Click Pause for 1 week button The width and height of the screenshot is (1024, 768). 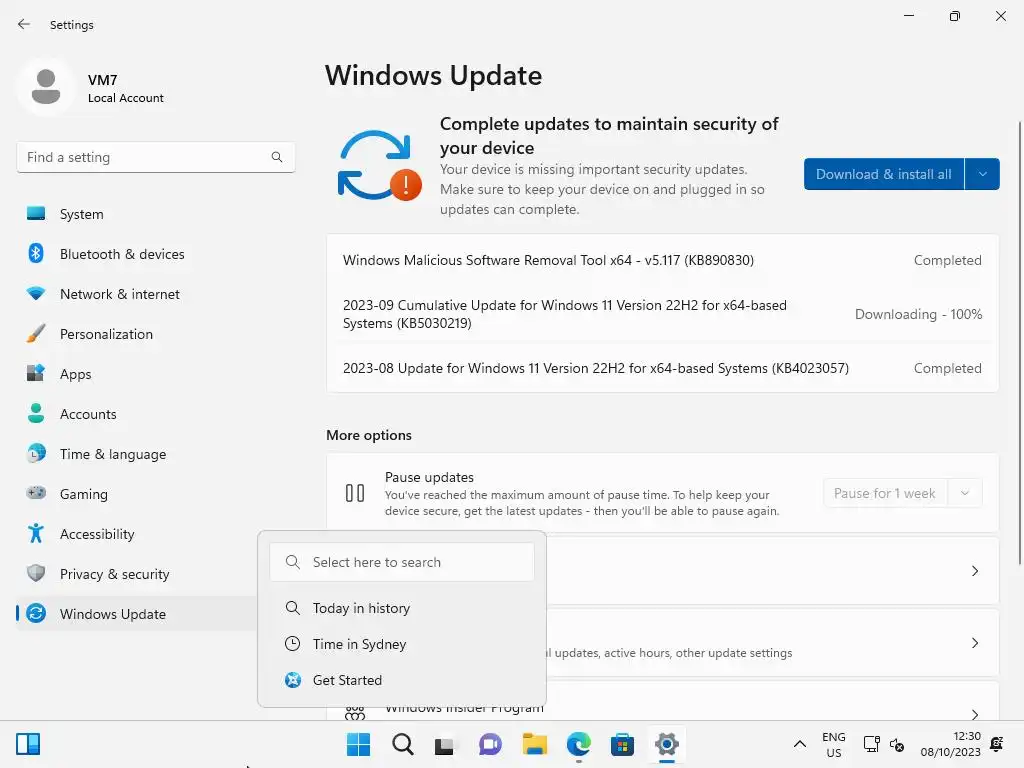pyautogui.click(x=885, y=493)
